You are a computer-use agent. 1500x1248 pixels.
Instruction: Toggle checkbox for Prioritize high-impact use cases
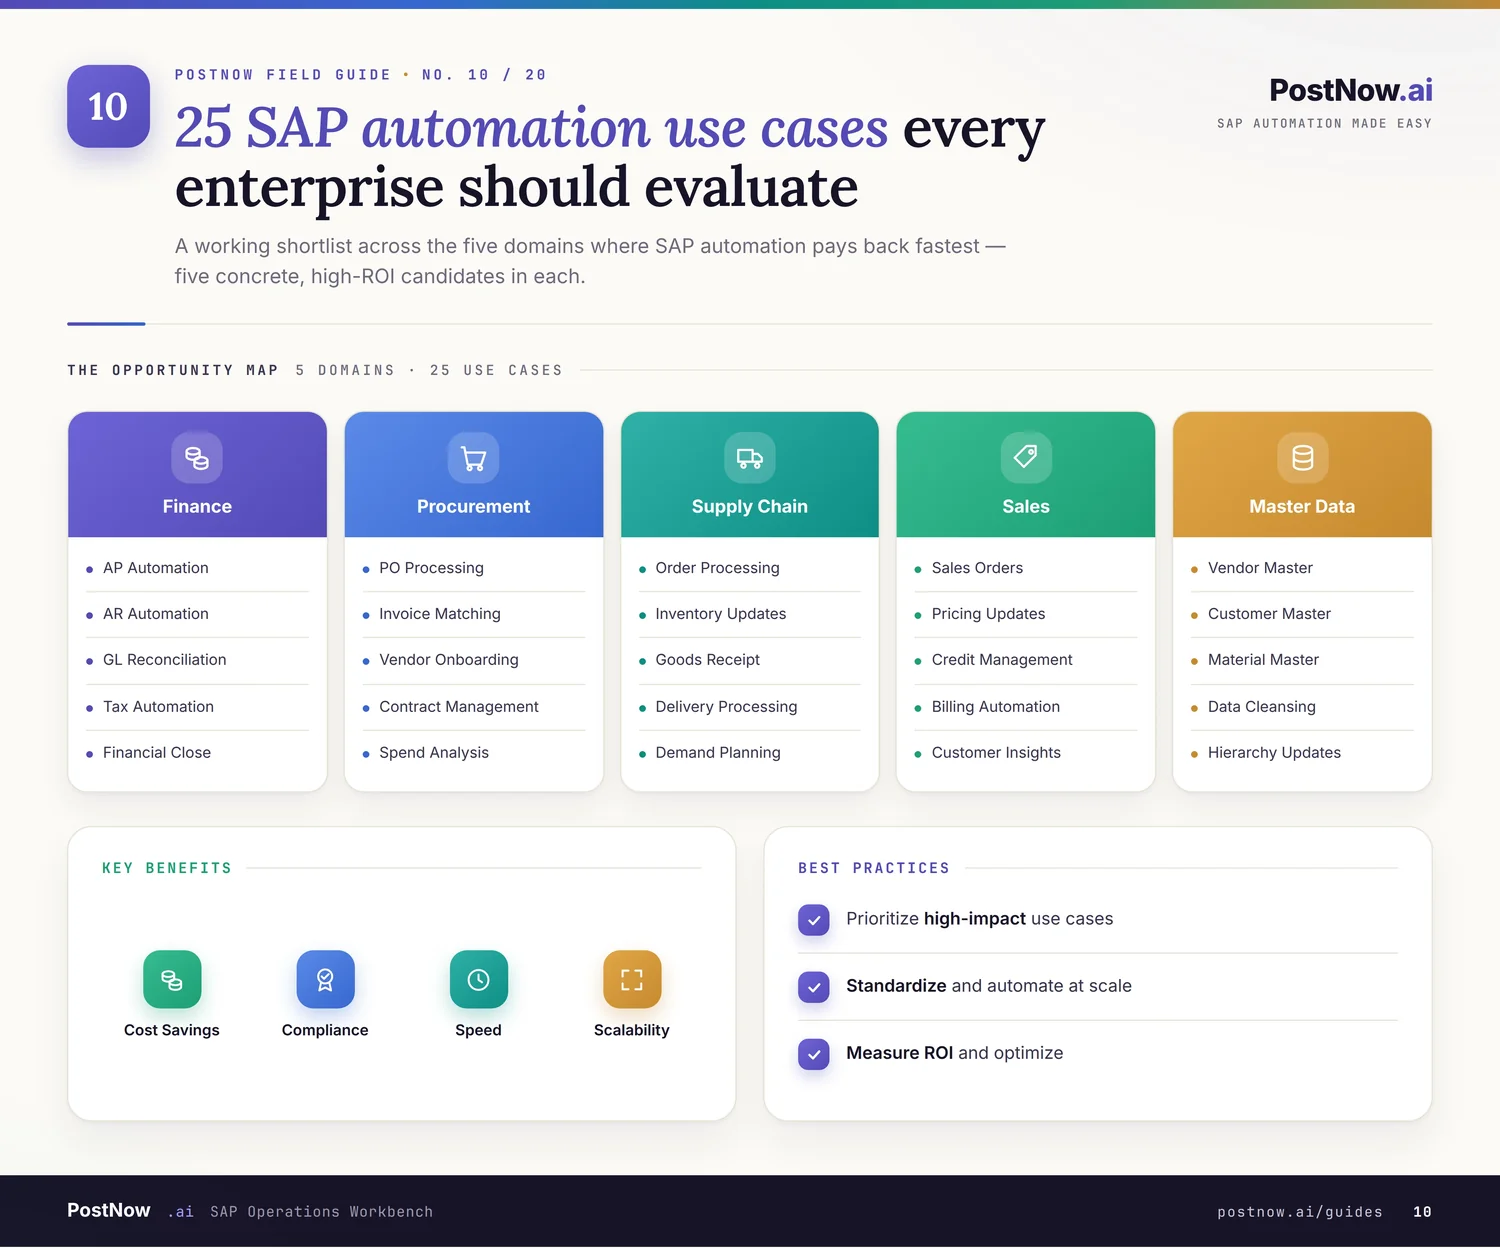(814, 919)
